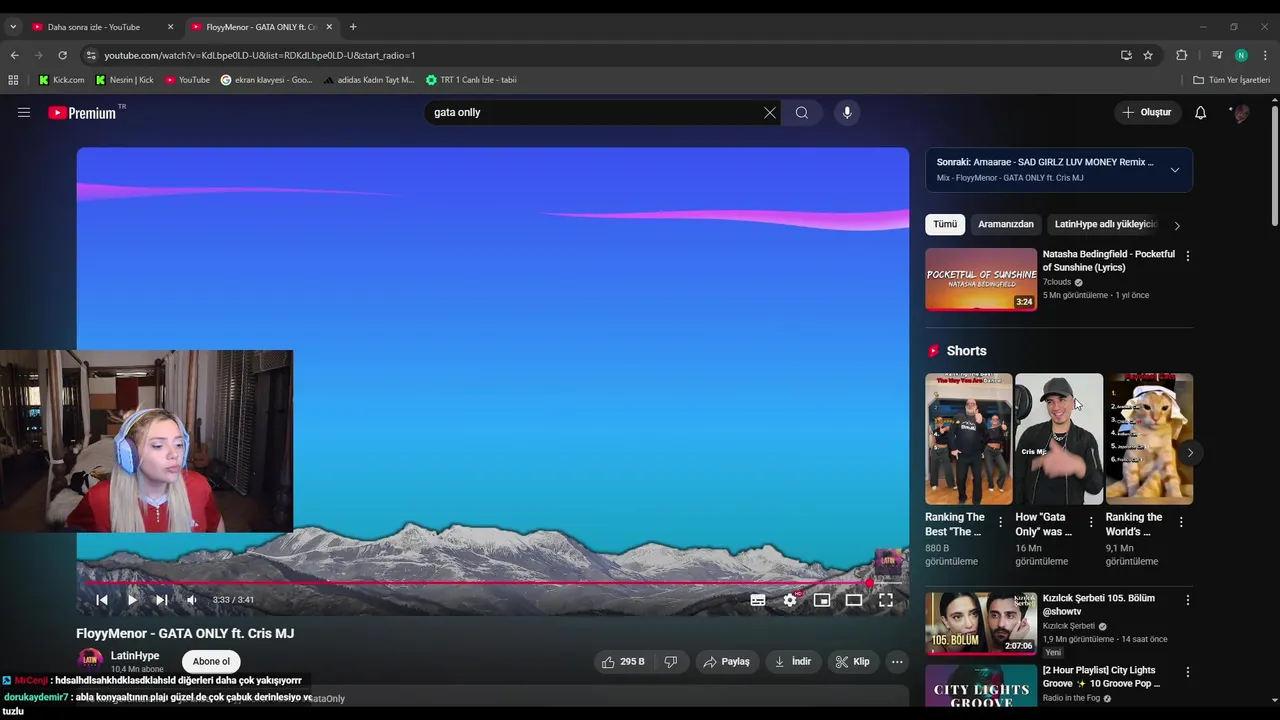Click the Oluştur create button
1280x720 pixels.
point(1147,113)
